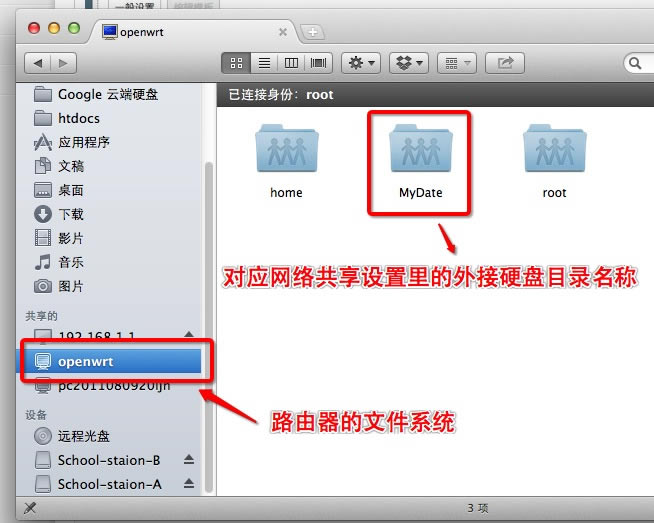Viewport: 654px width, 523px height.
Task: Eject the School-staion-B drive
Action: [189, 460]
